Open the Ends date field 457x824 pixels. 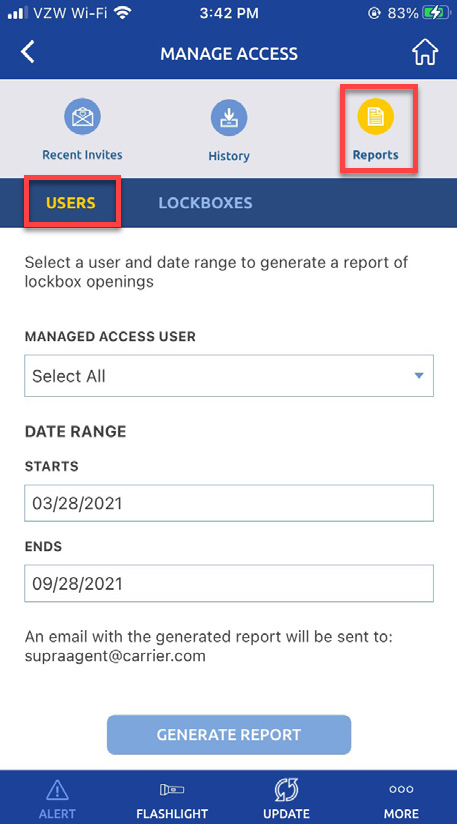click(229, 583)
